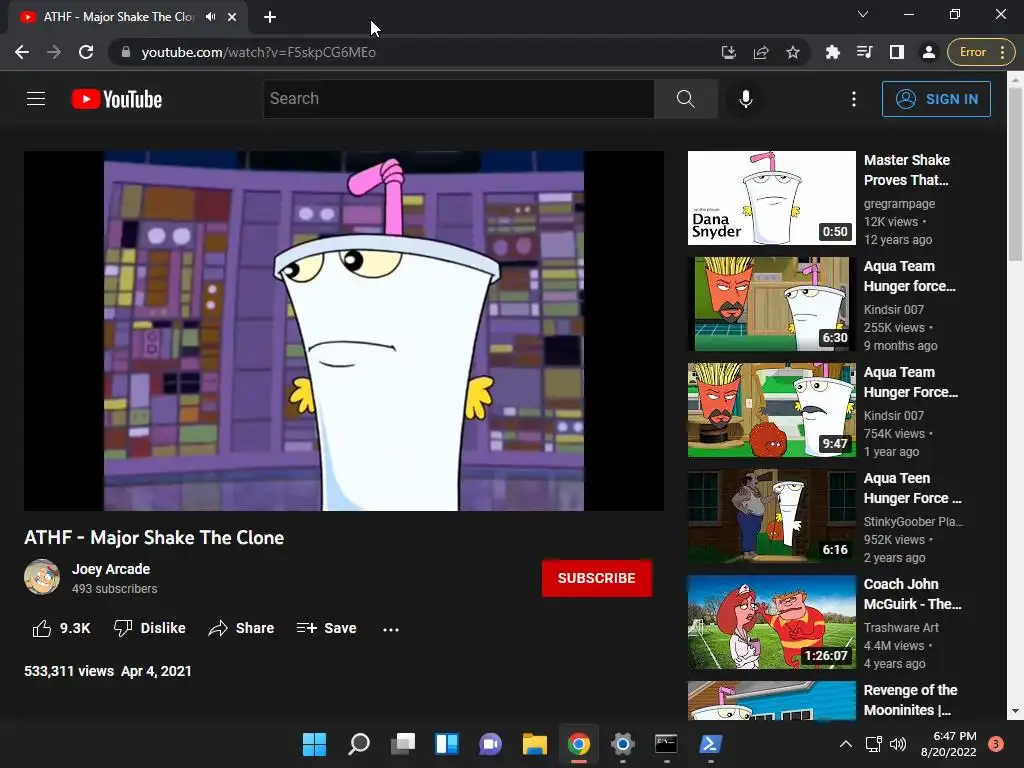Open Task View on taskbar
Screen dimensions: 1024x768
(403, 744)
